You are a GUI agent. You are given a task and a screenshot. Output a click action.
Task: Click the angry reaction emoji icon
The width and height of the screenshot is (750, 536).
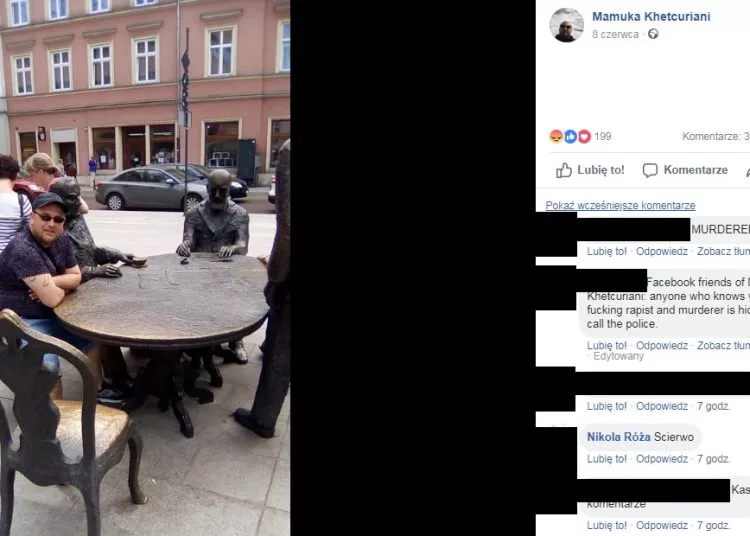click(556, 137)
